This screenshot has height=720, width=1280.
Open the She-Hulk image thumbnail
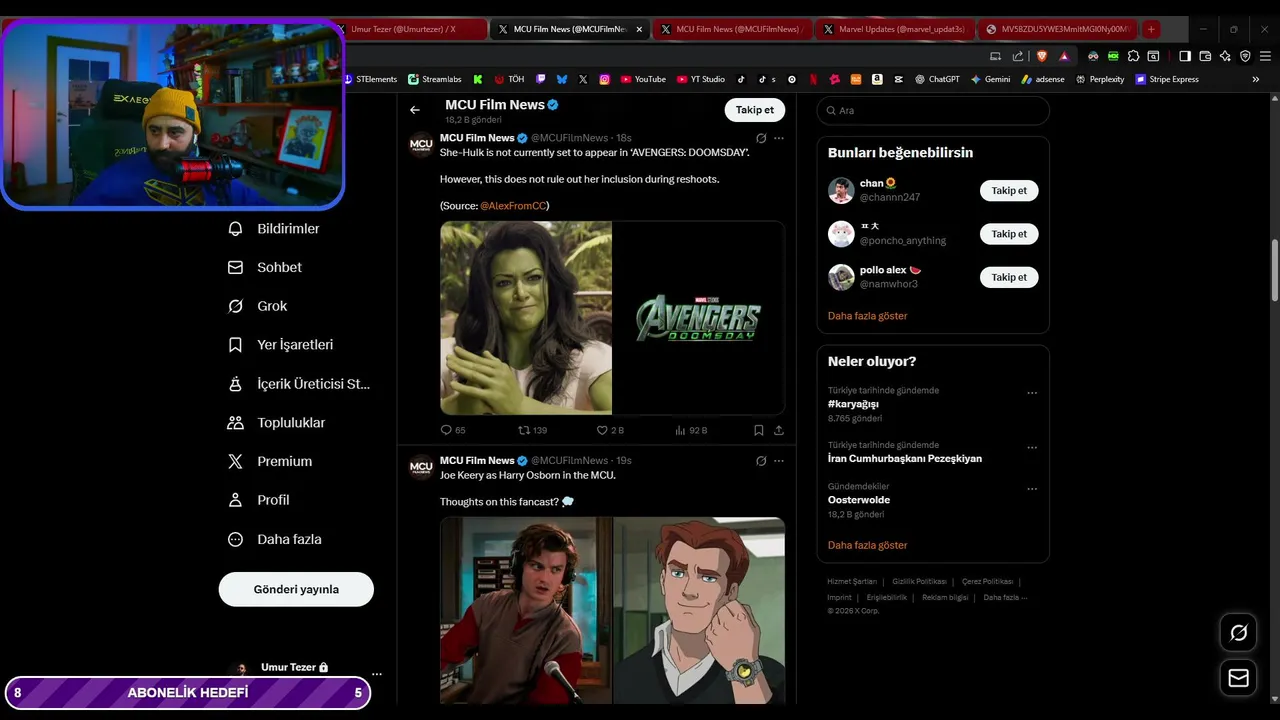[526, 318]
